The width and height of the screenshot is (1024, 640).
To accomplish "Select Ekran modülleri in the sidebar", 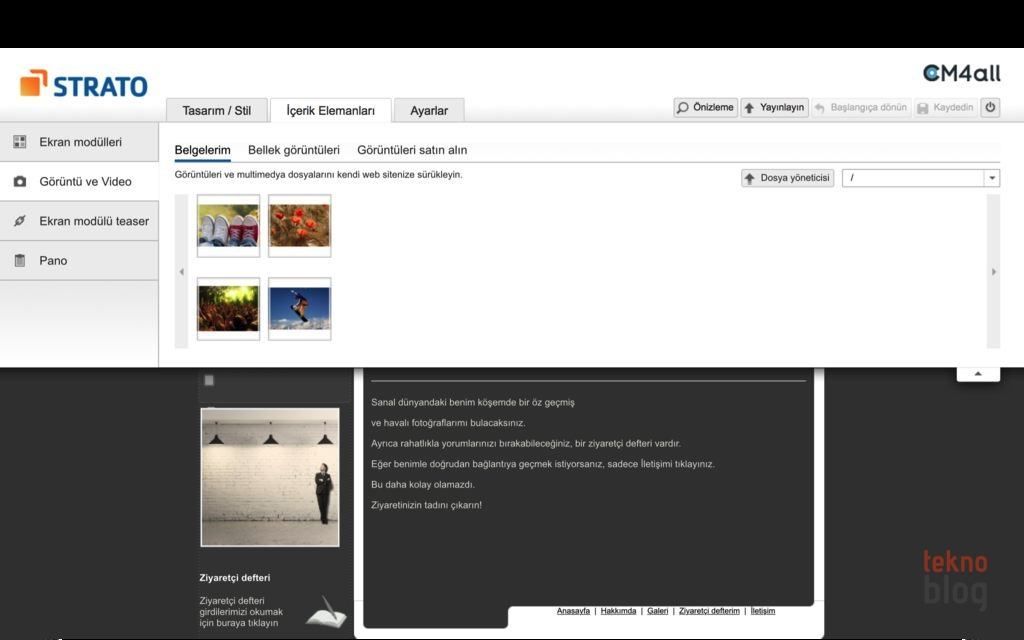I will click(80, 142).
